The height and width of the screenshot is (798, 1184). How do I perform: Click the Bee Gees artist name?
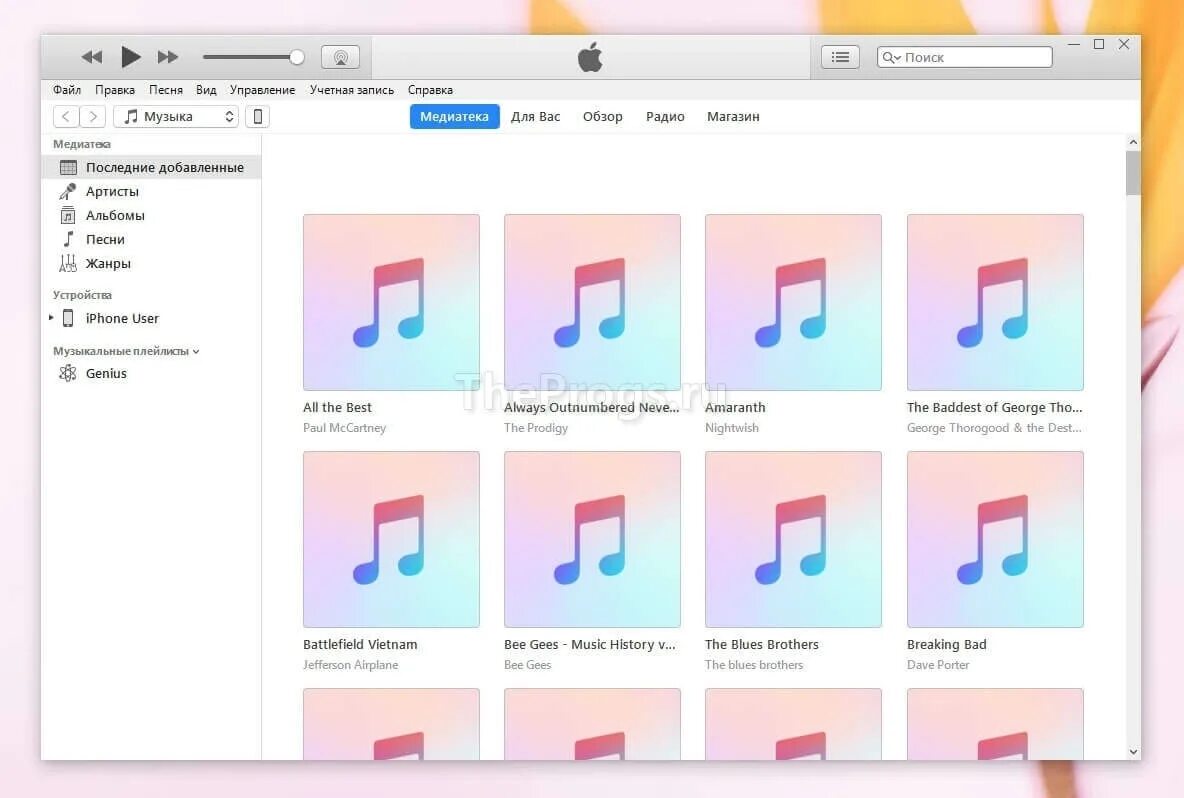point(528,664)
